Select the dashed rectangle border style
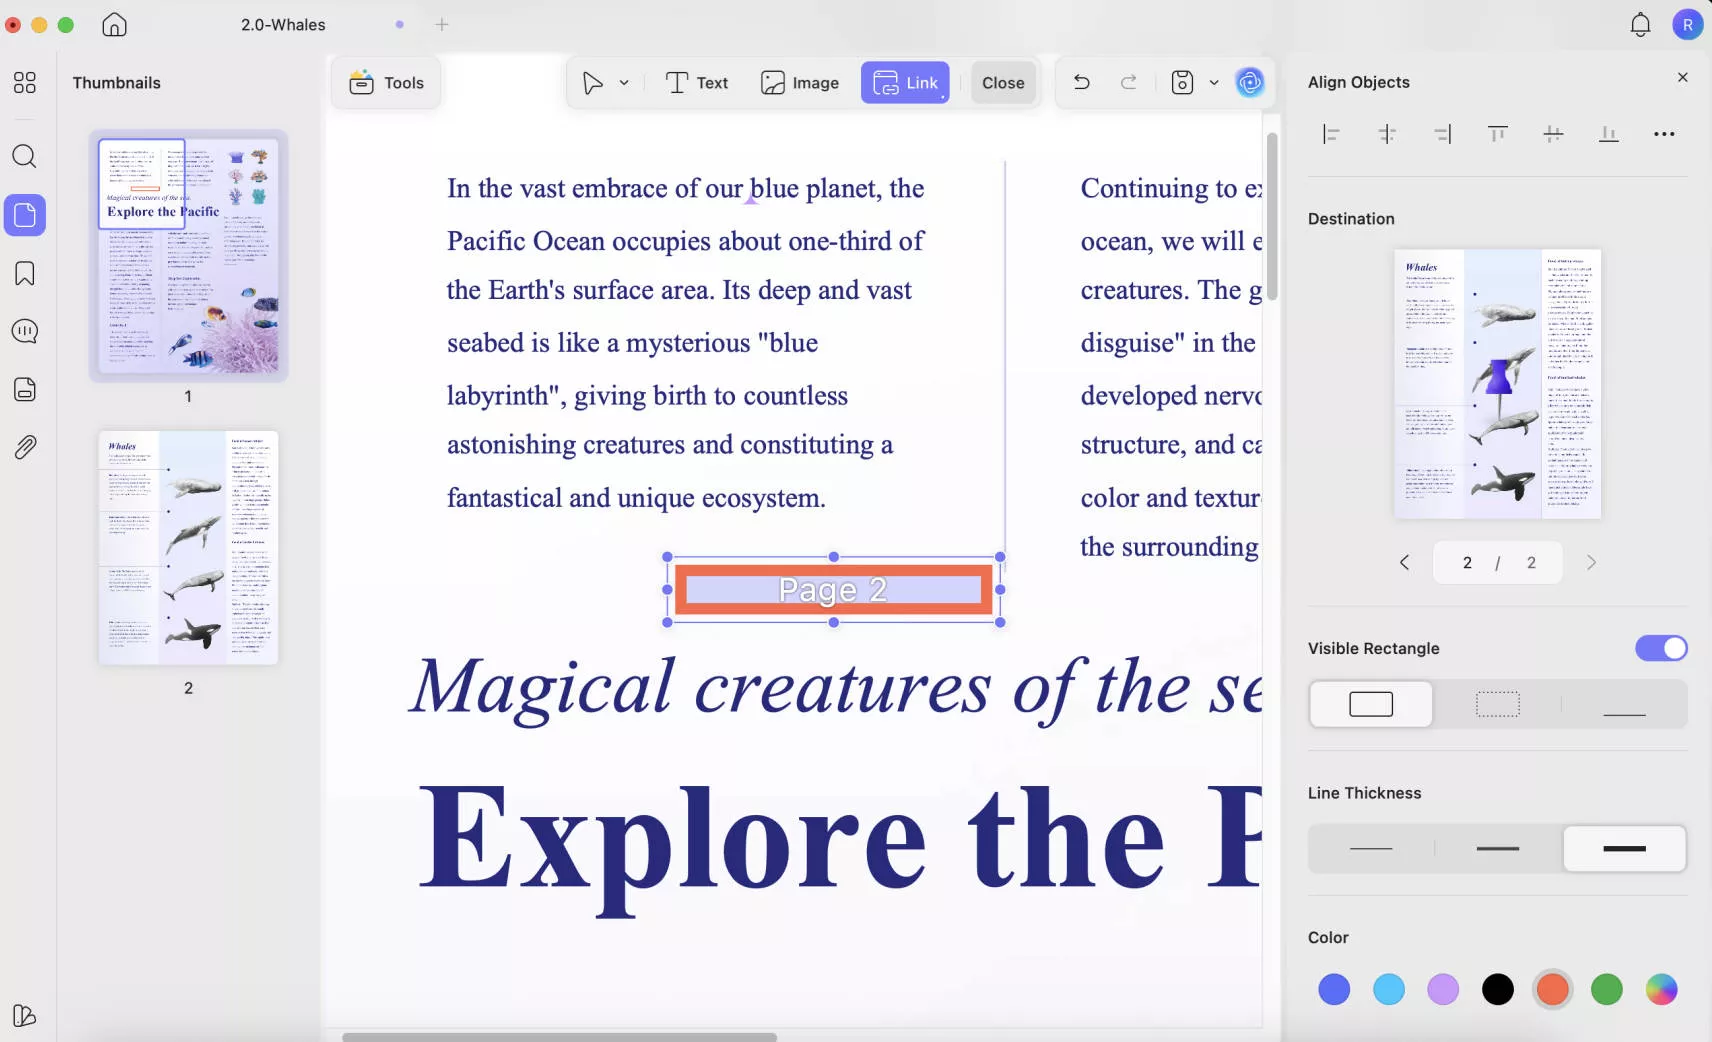The height and width of the screenshot is (1042, 1712). (x=1497, y=705)
